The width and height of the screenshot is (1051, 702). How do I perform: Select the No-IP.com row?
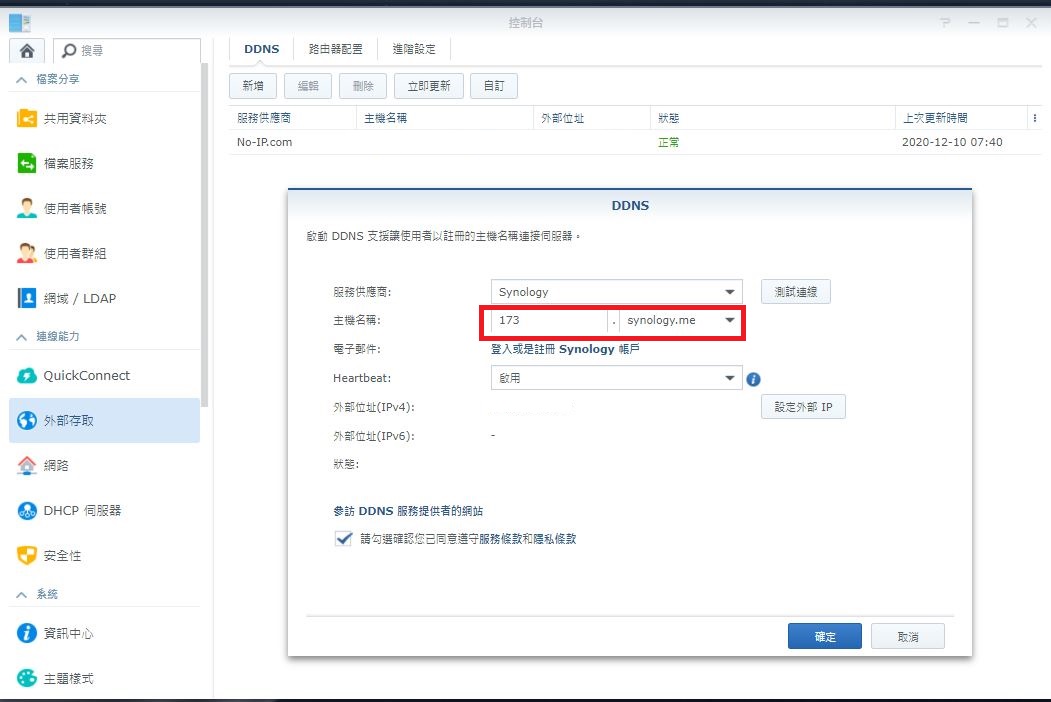[634, 142]
